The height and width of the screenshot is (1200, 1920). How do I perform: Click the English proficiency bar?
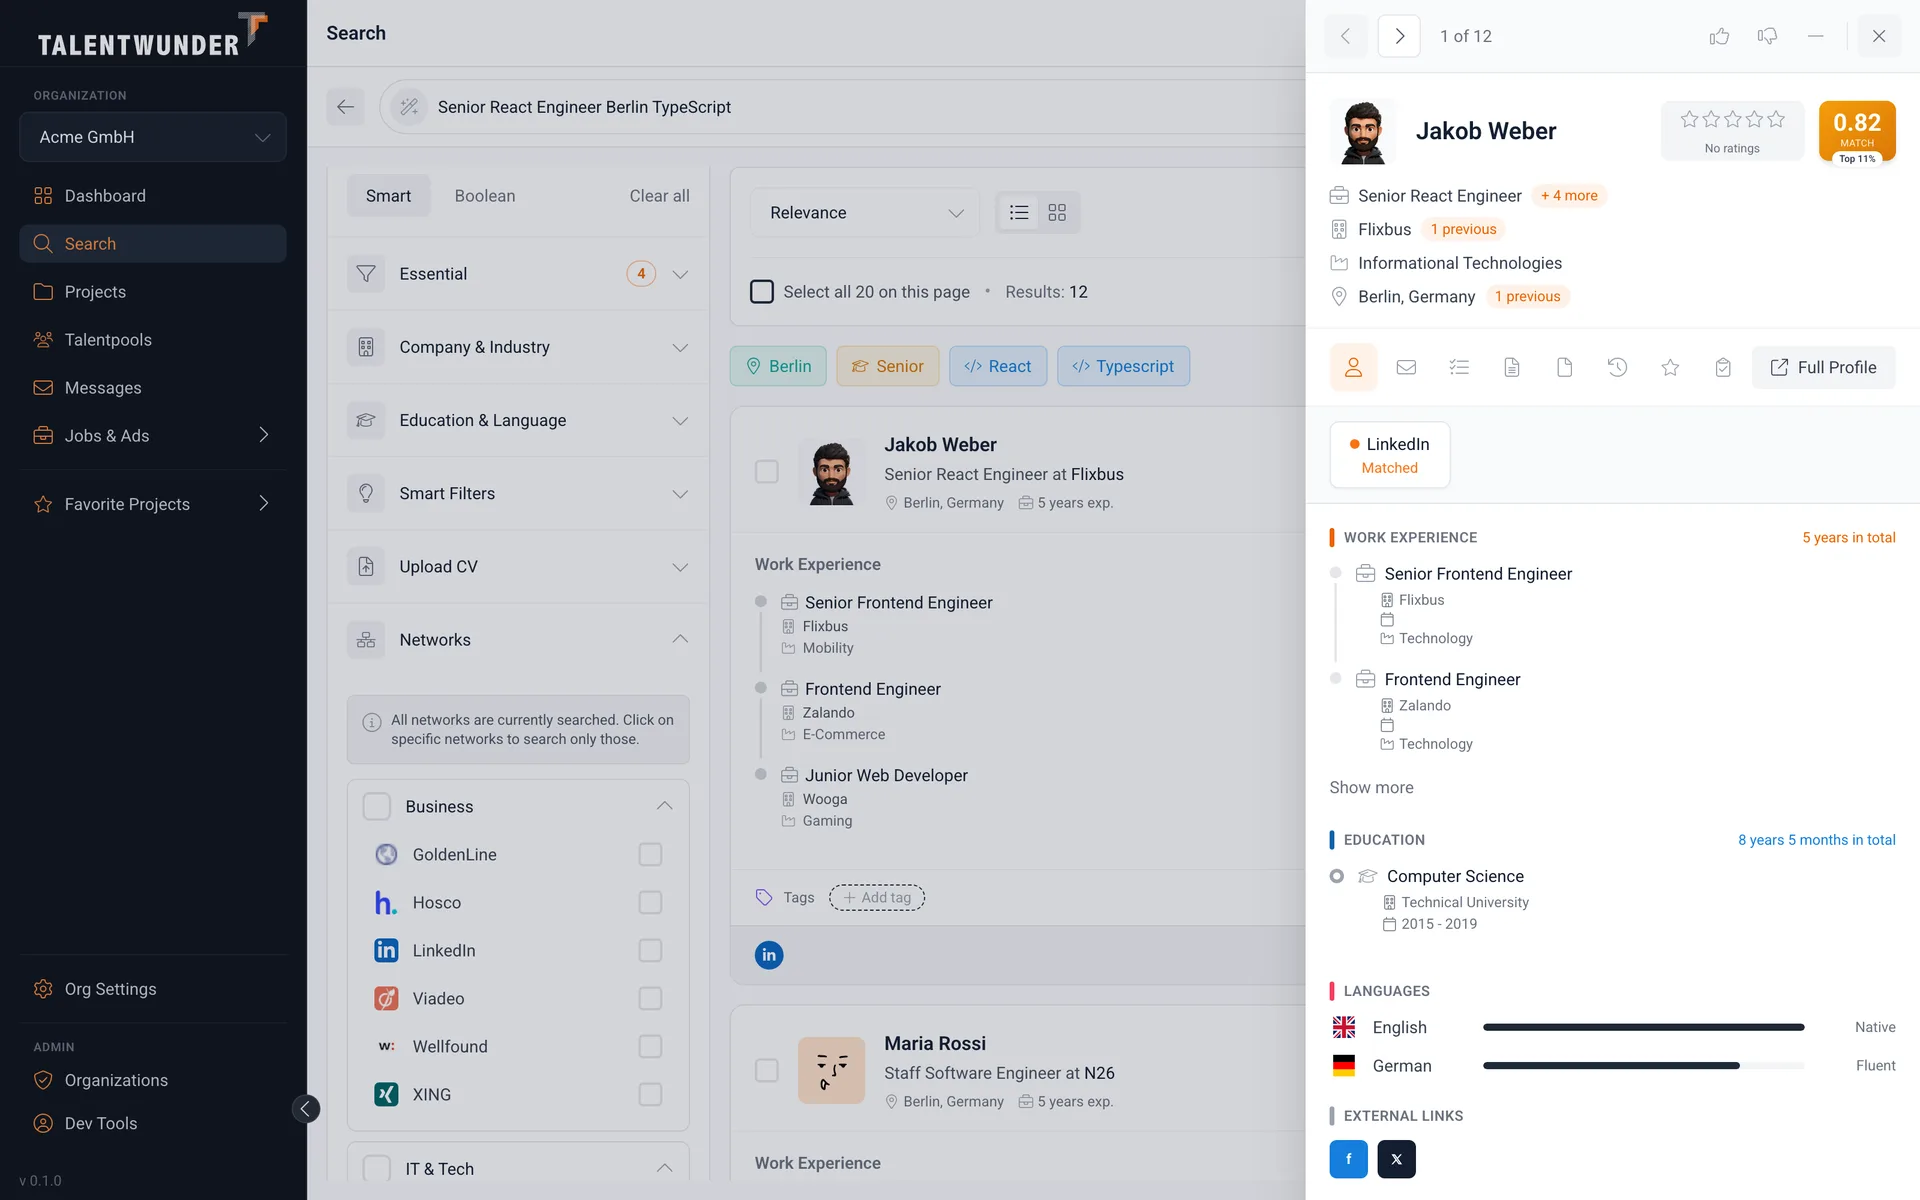tap(1643, 1027)
